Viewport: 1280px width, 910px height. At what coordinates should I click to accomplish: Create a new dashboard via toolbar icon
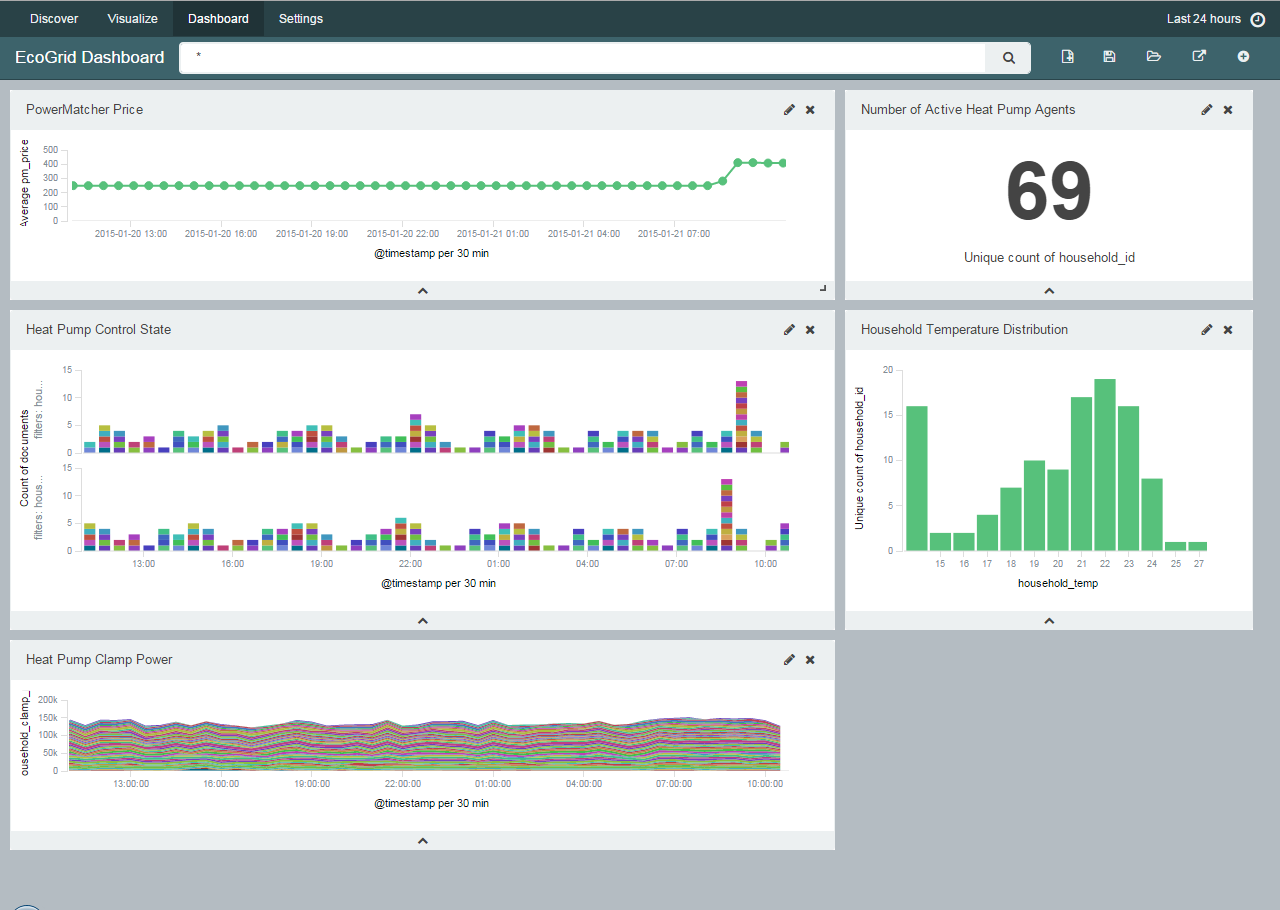(1067, 57)
